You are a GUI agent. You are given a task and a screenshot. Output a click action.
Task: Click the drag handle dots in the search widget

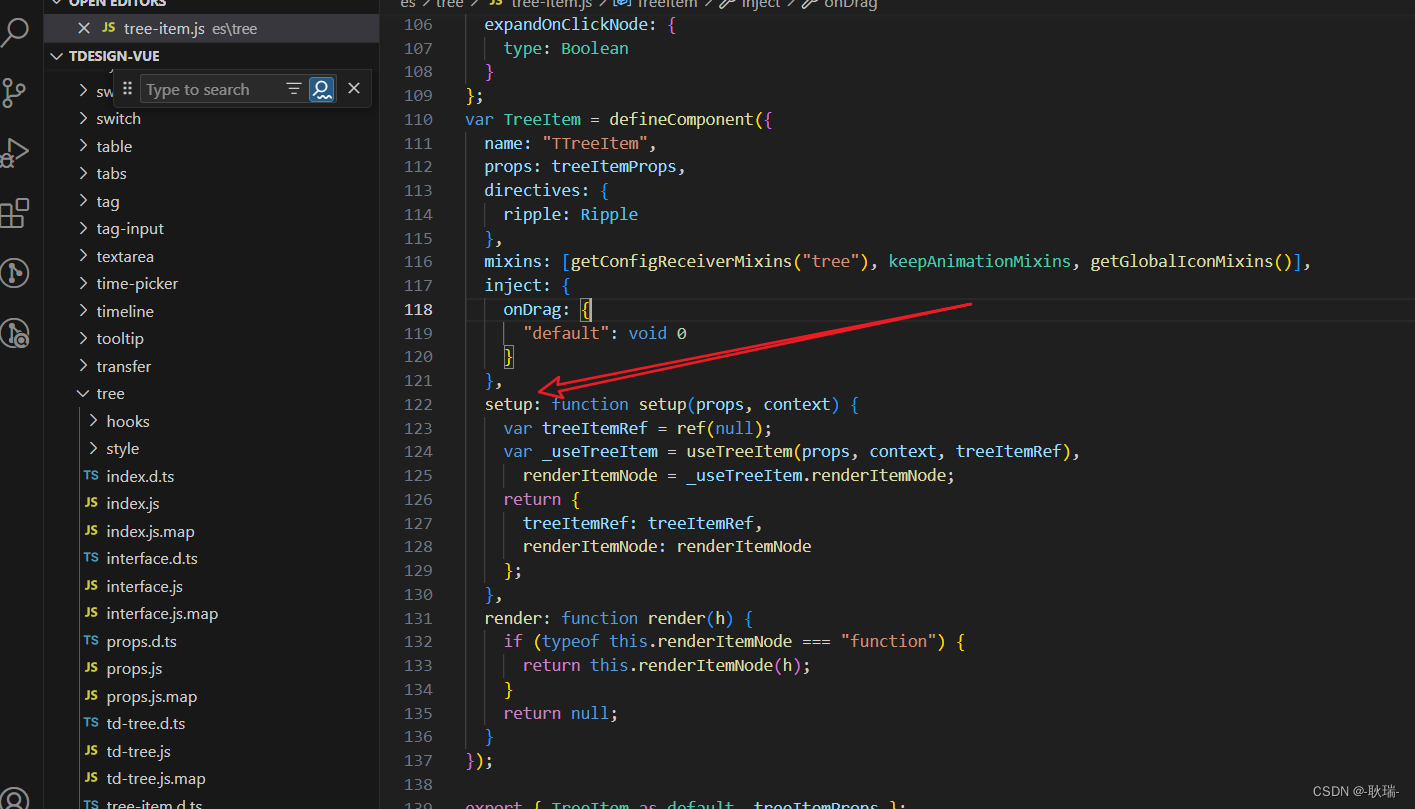point(128,89)
